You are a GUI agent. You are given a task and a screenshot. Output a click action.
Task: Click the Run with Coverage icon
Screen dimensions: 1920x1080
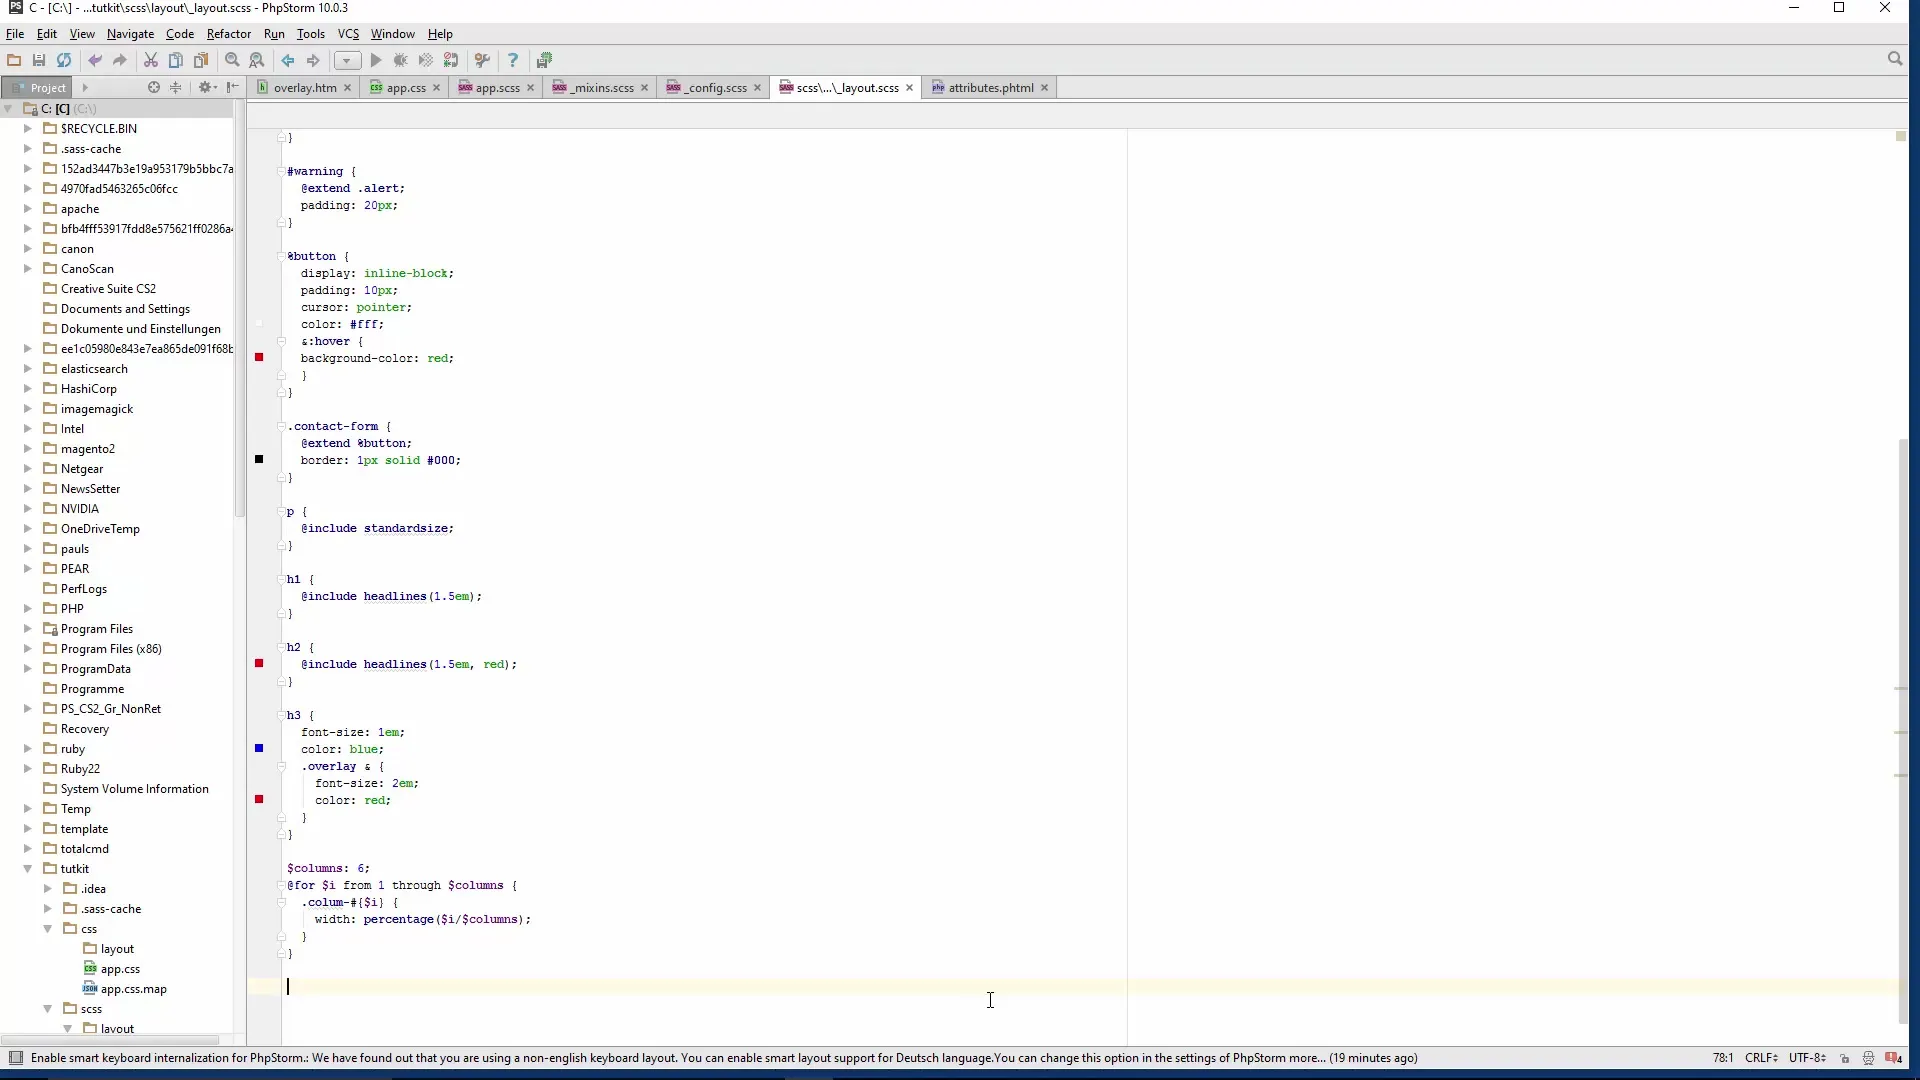(426, 60)
